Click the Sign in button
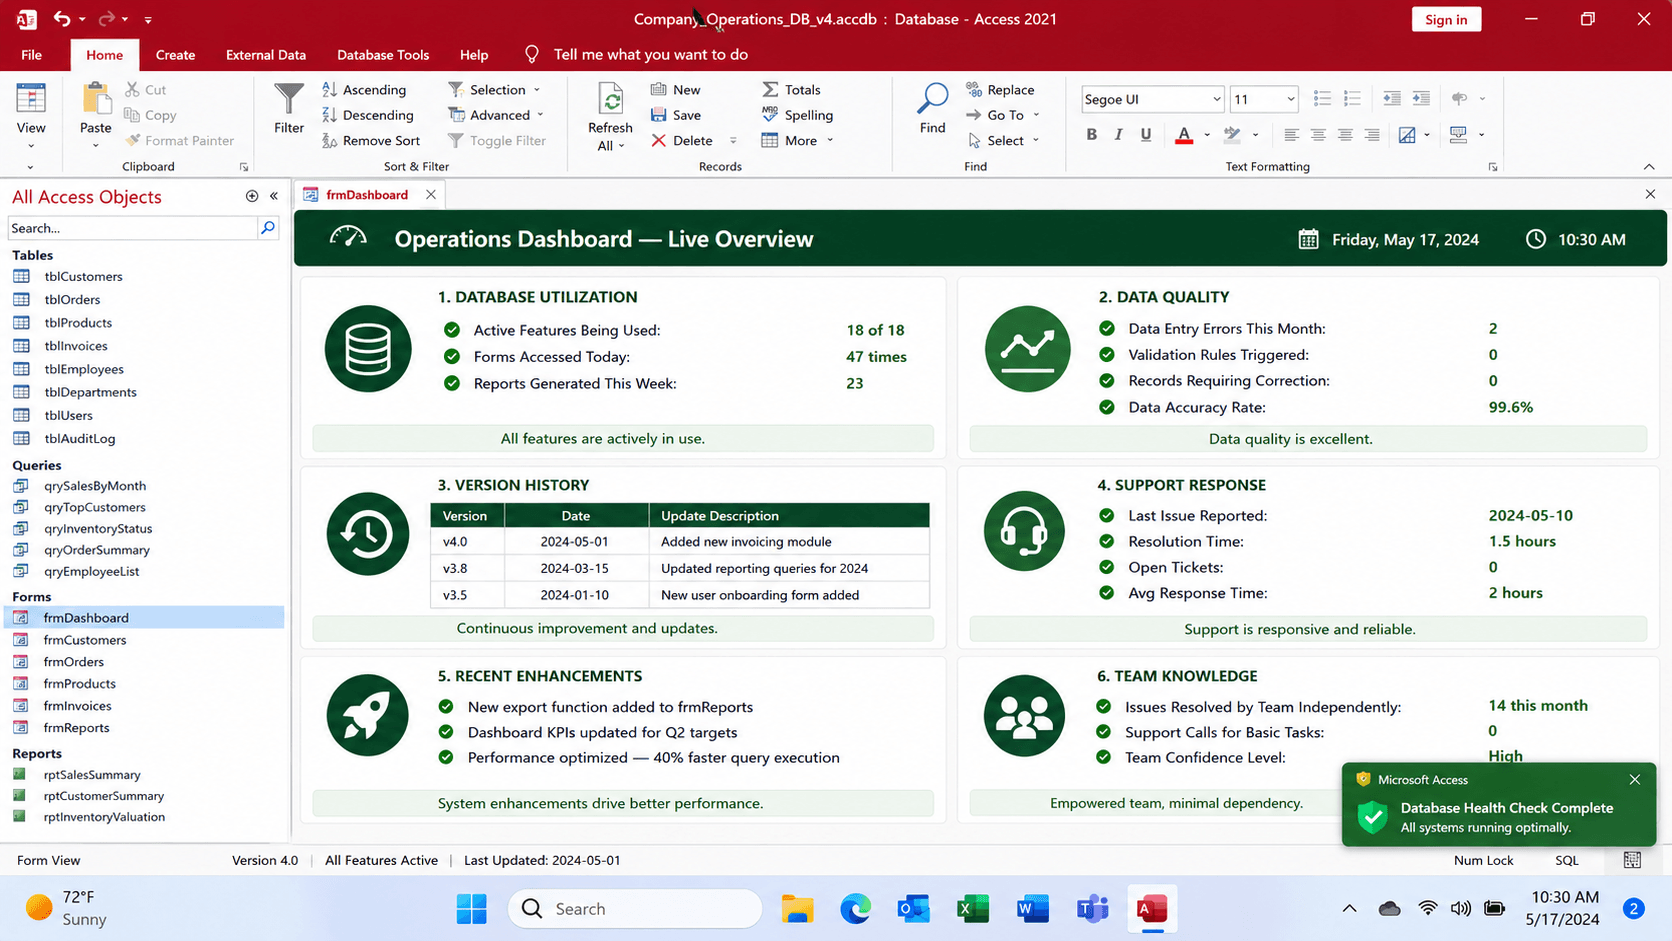The height and width of the screenshot is (941, 1672). point(1446,19)
